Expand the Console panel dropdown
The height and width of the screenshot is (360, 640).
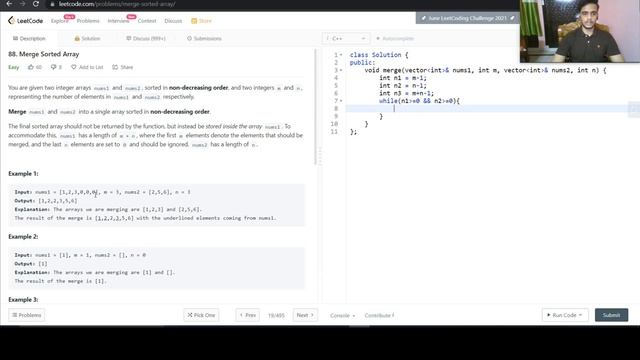(342, 316)
